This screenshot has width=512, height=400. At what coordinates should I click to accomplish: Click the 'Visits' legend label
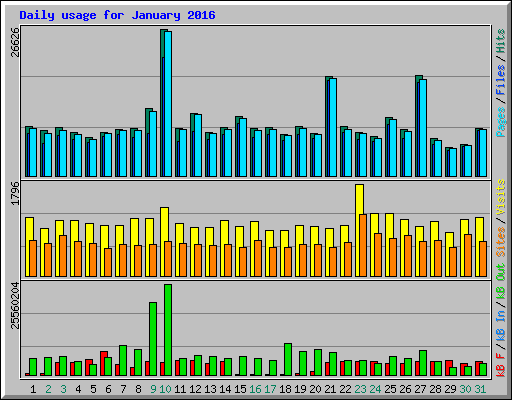click(501, 197)
